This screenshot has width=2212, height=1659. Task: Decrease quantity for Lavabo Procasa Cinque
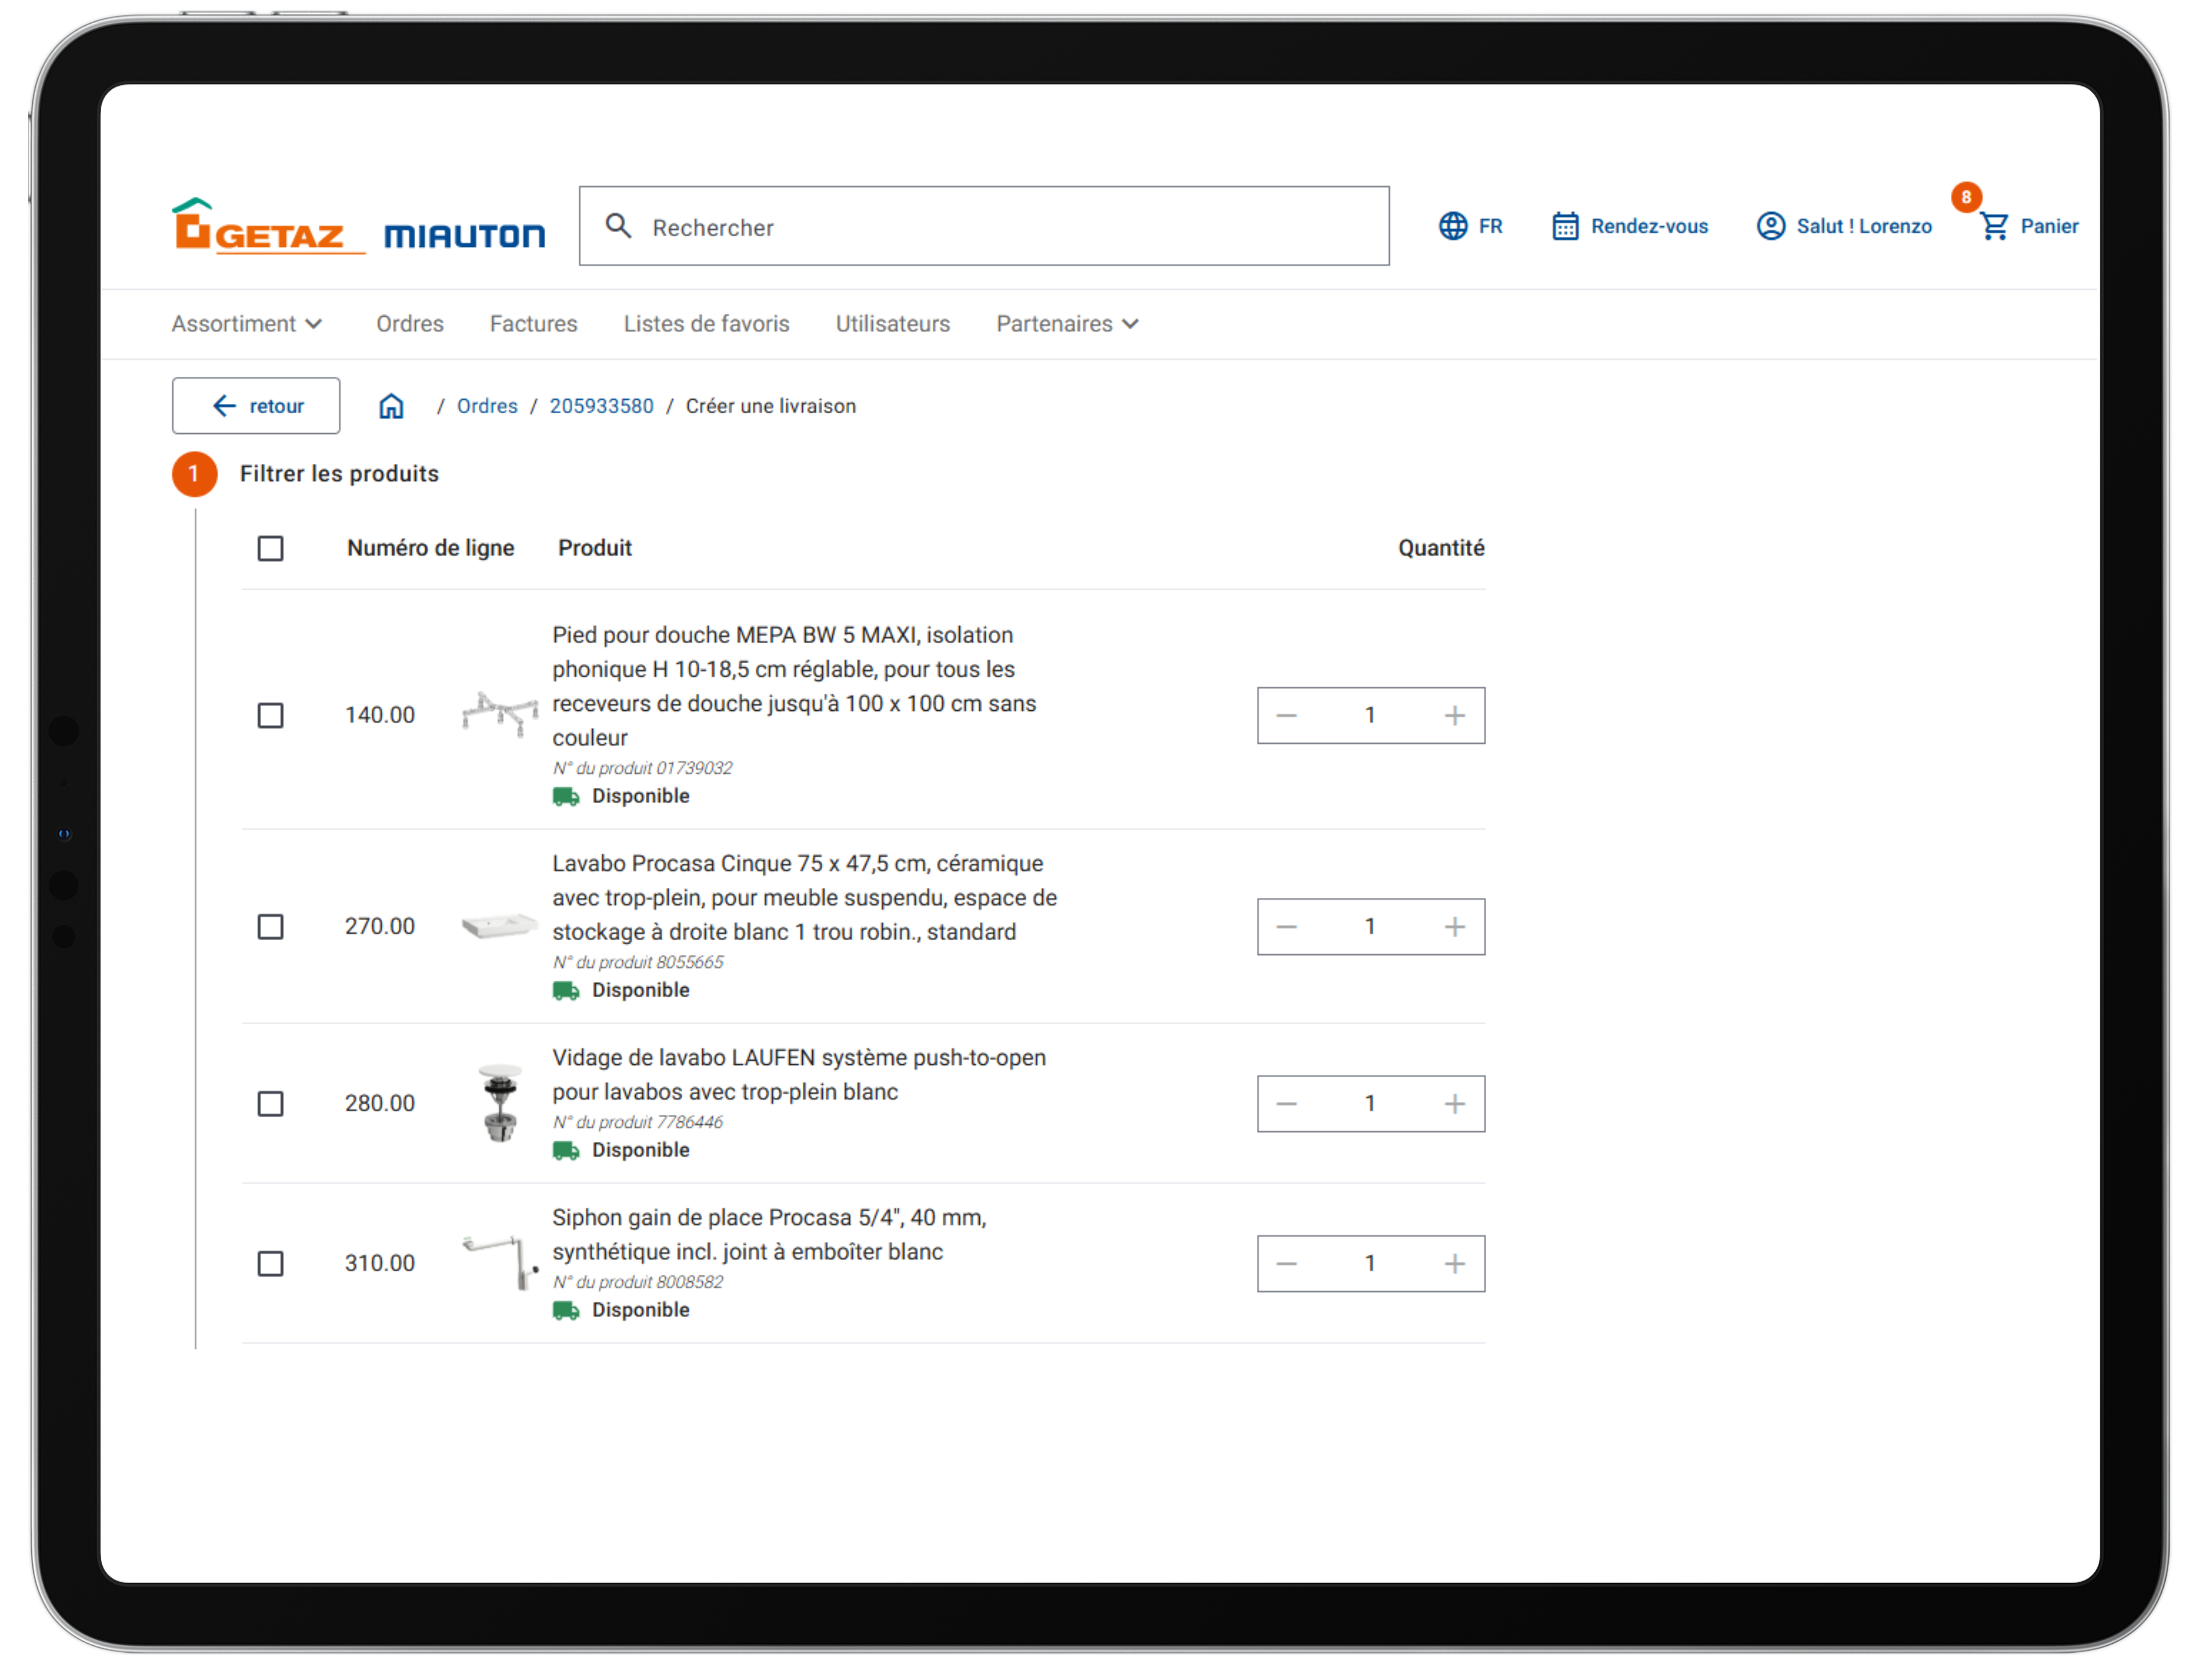(x=1287, y=927)
